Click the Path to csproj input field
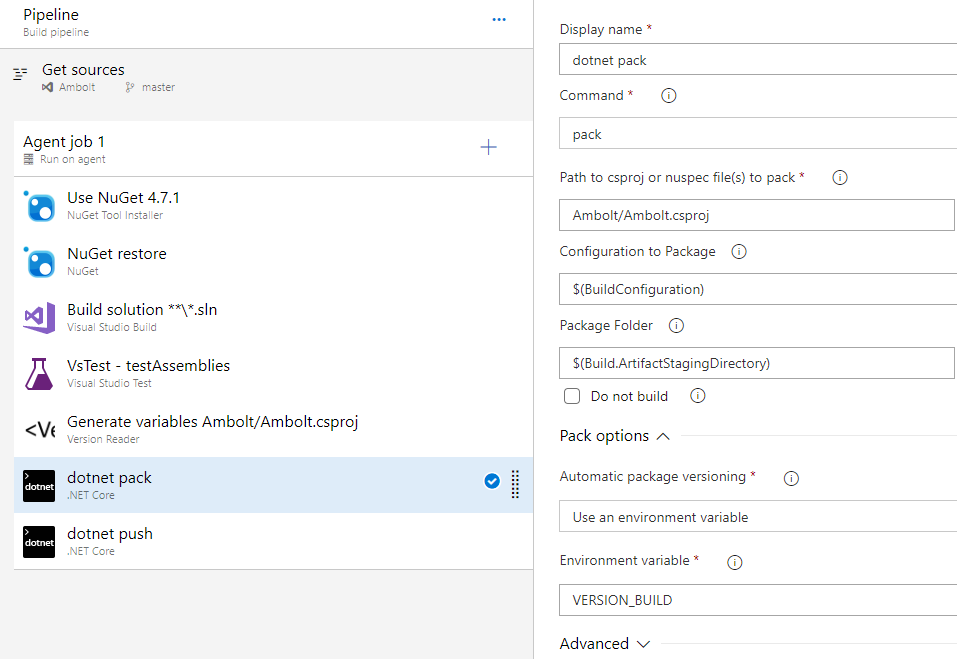 [x=757, y=215]
